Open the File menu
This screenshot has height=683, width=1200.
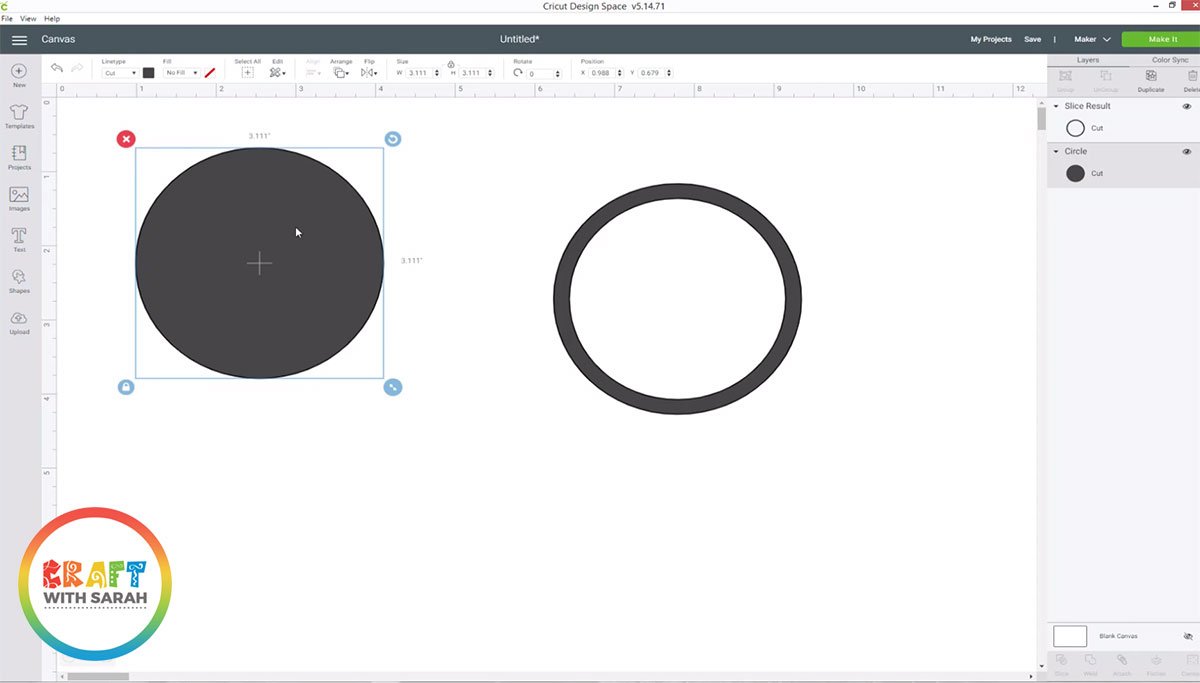[x=7, y=19]
